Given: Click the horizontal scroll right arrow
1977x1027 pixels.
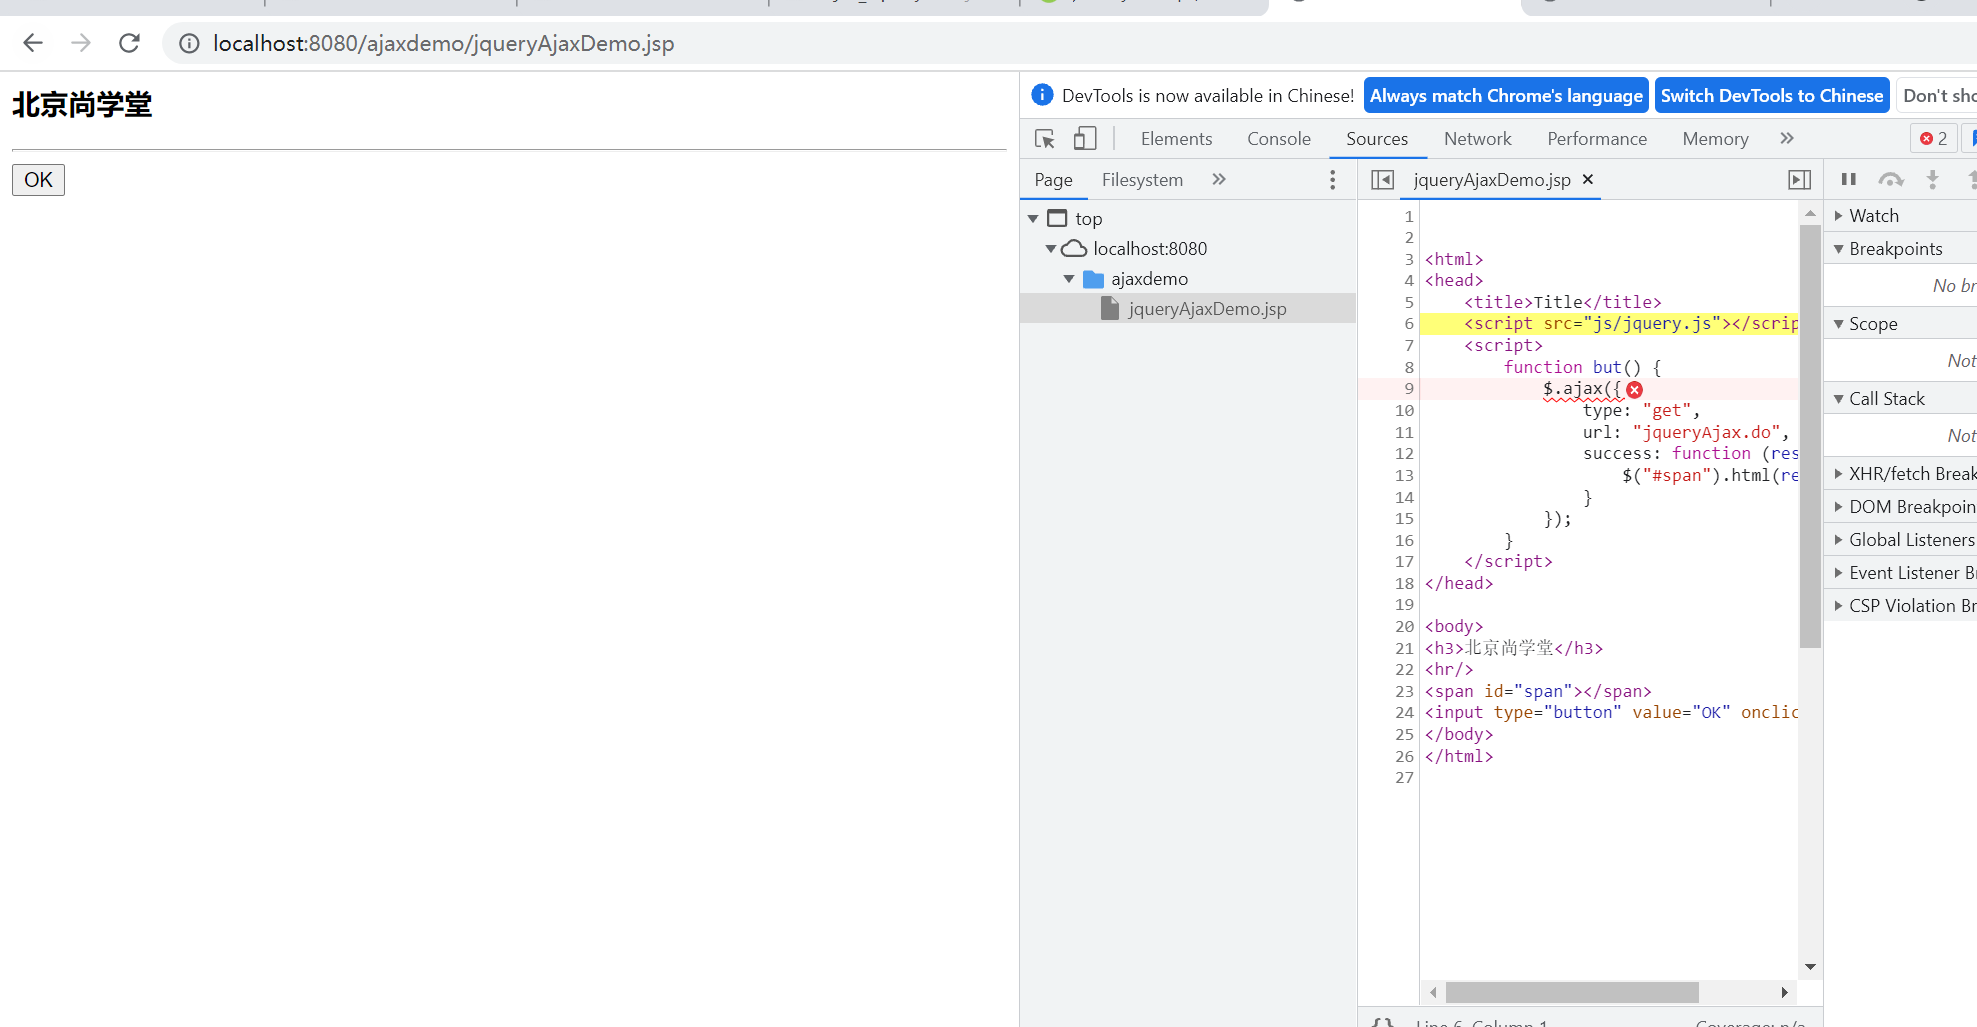Looking at the screenshot, I should click(1784, 992).
